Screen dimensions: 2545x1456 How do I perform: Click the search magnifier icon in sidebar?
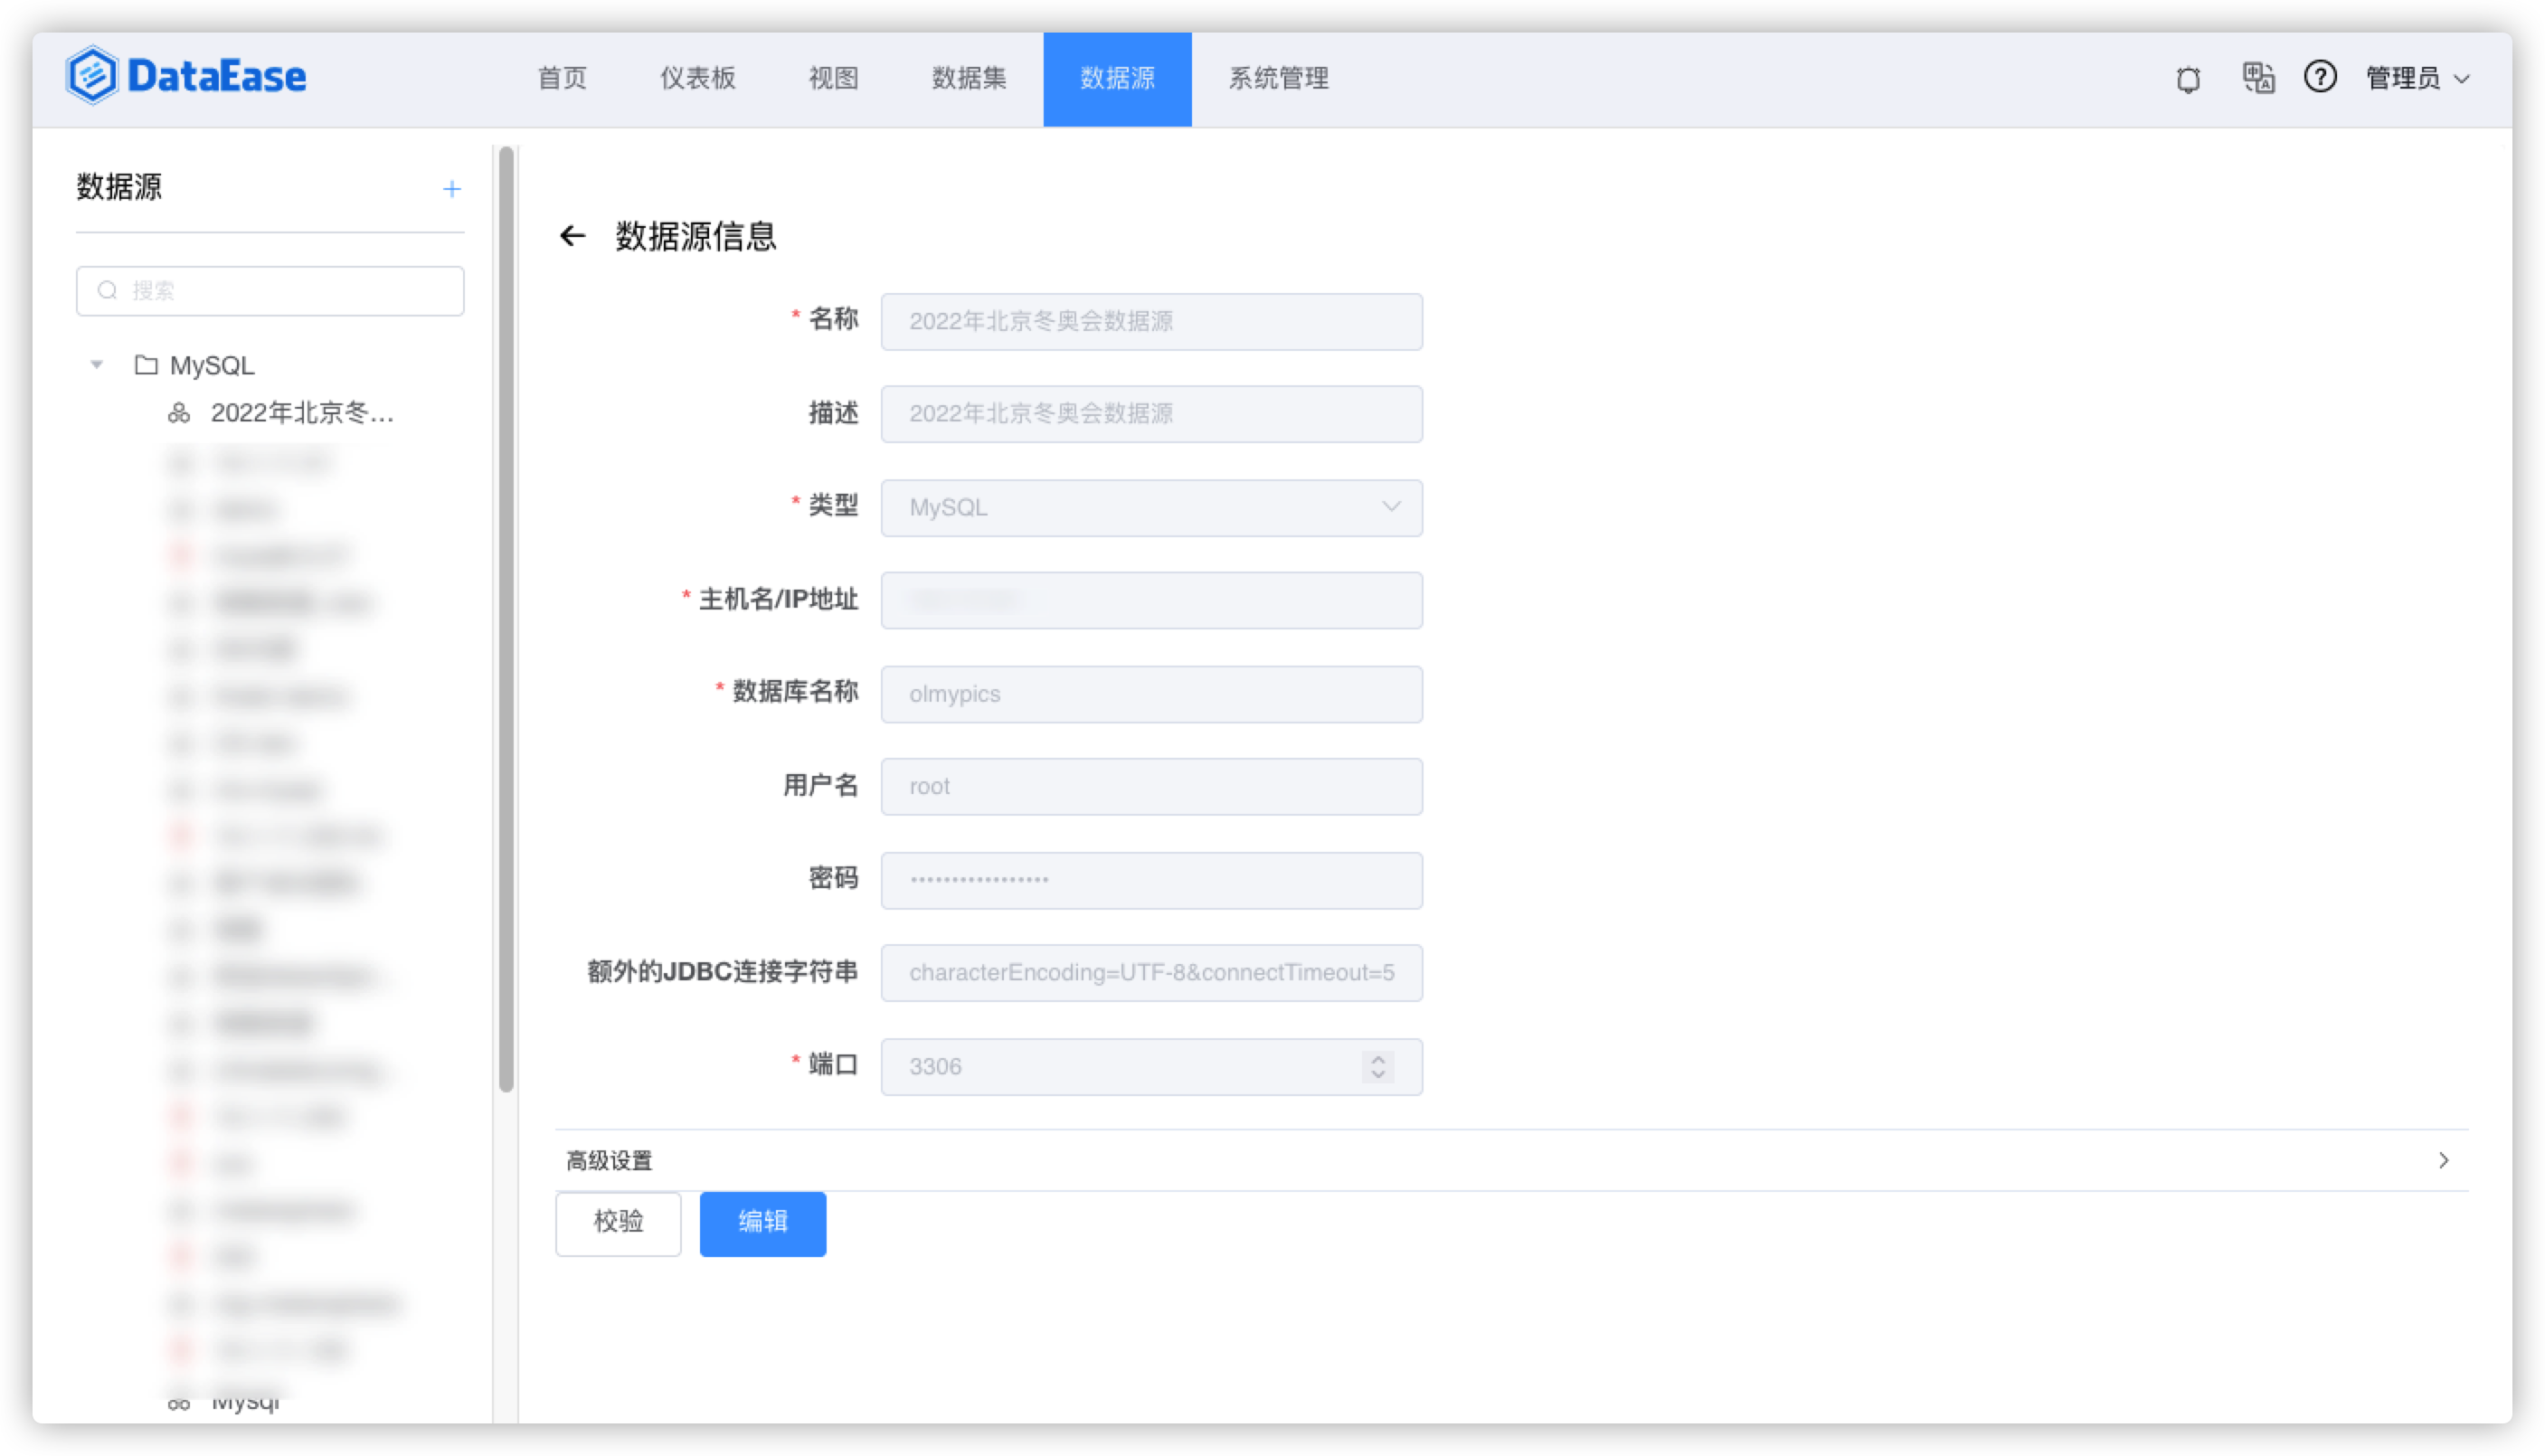(x=107, y=291)
